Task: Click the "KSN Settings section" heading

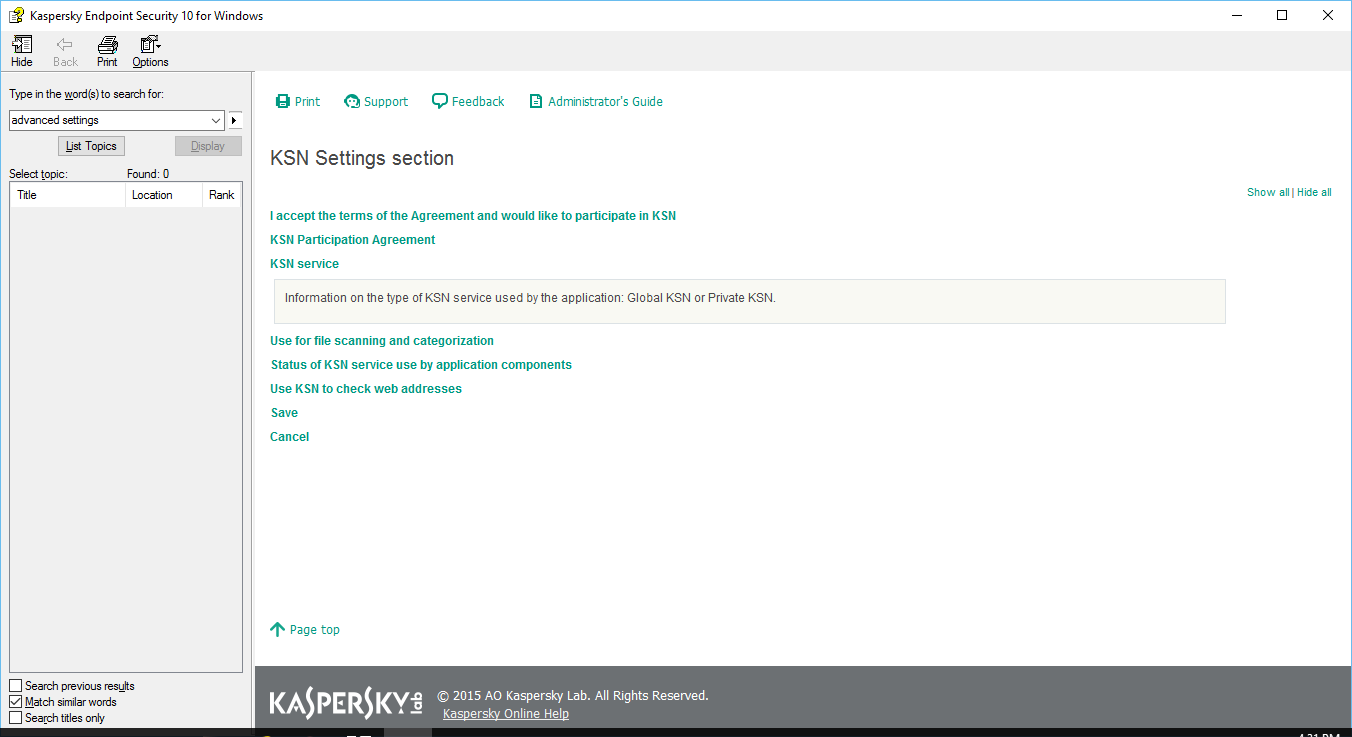Action: 362,158
